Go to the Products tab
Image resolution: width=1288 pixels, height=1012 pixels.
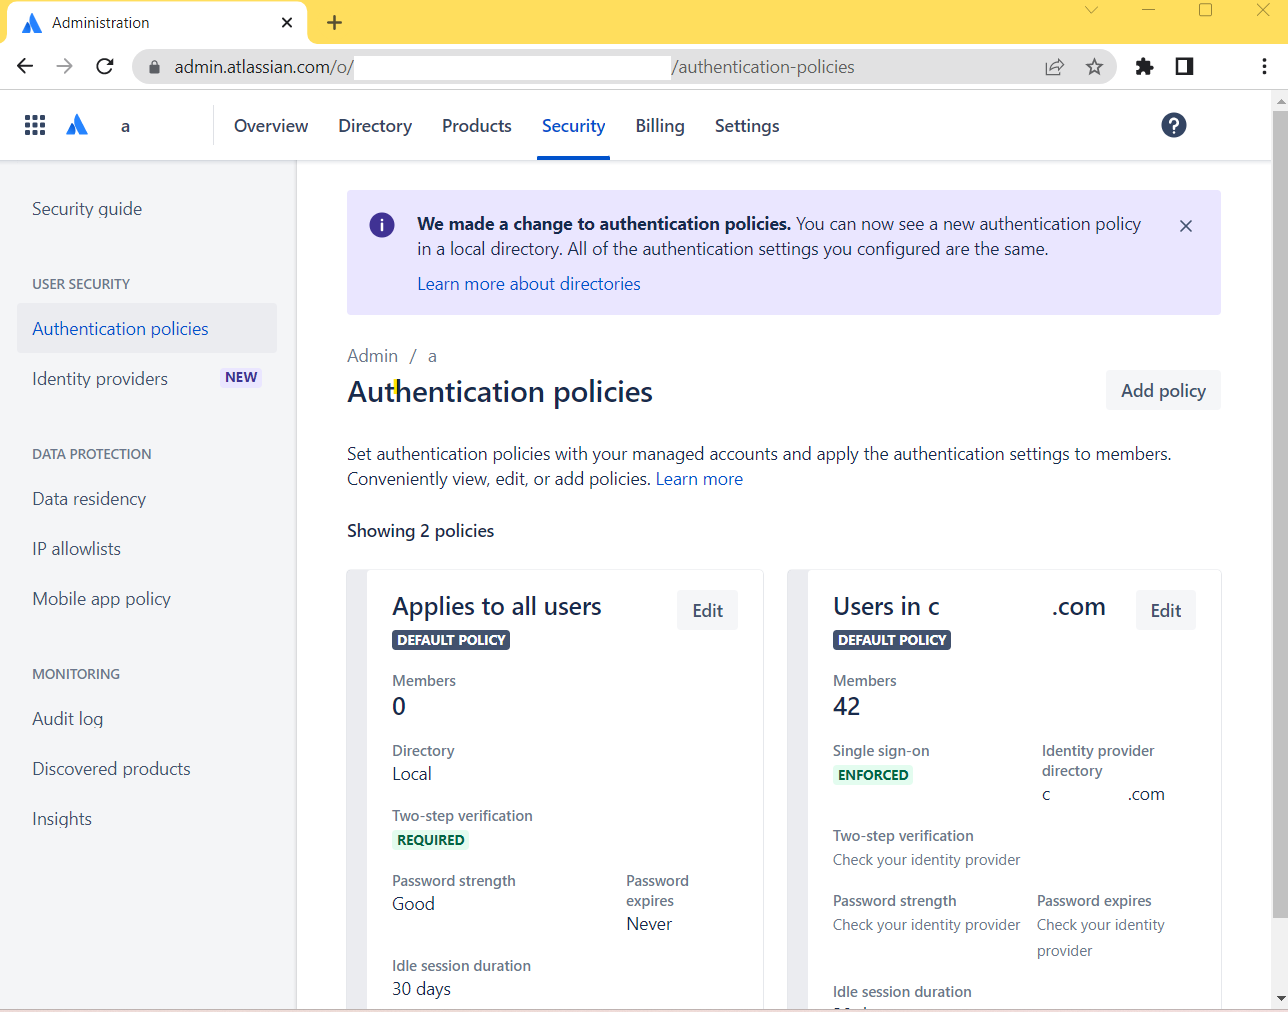(x=477, y=126)
